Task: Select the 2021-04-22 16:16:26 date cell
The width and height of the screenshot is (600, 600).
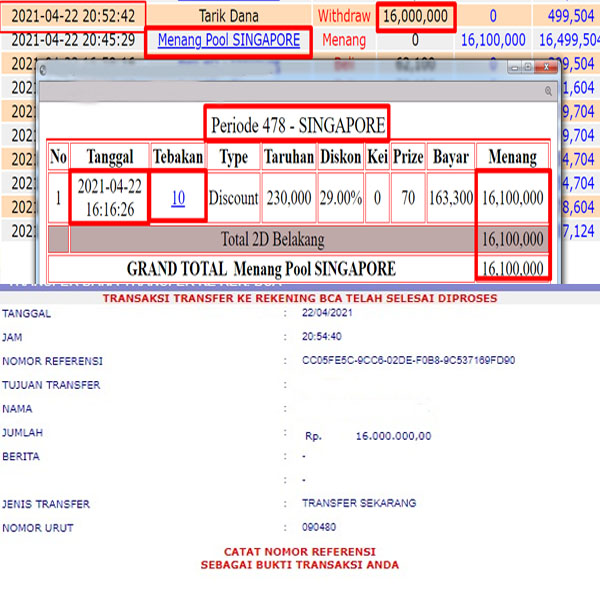Action: pos(110,197)
